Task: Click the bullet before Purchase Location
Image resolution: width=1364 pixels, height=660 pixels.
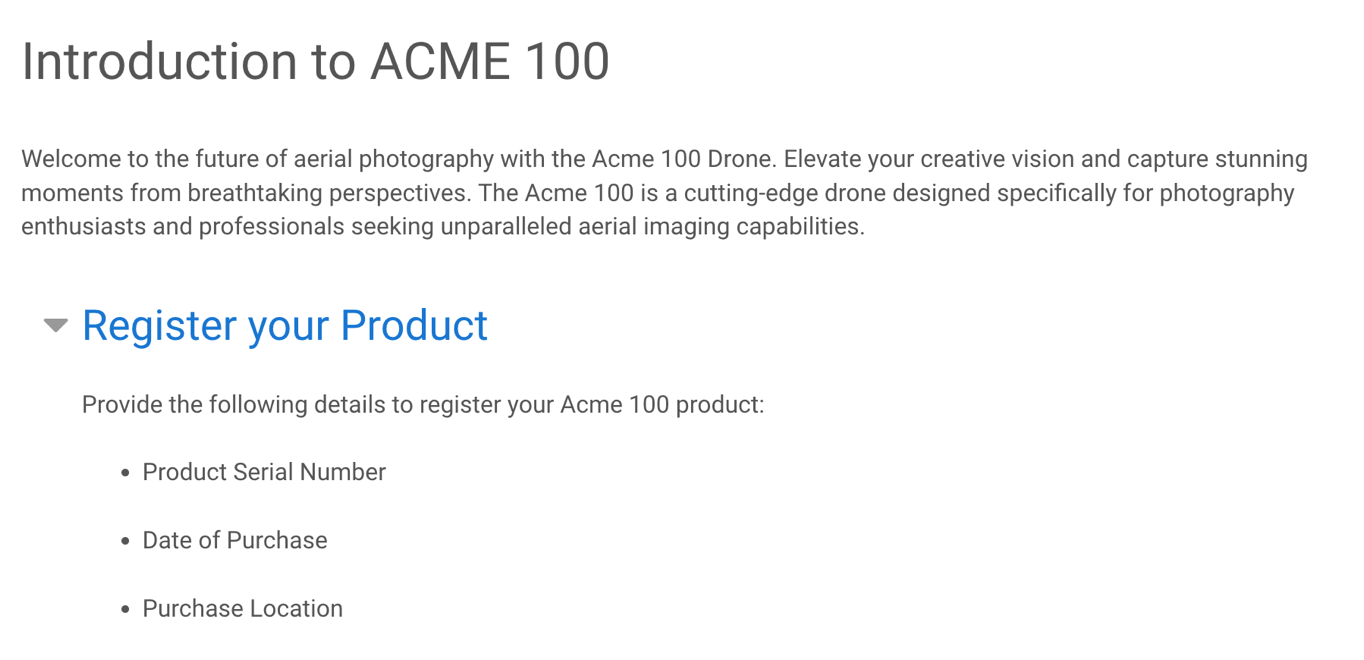Action: (x=125, y=609)
